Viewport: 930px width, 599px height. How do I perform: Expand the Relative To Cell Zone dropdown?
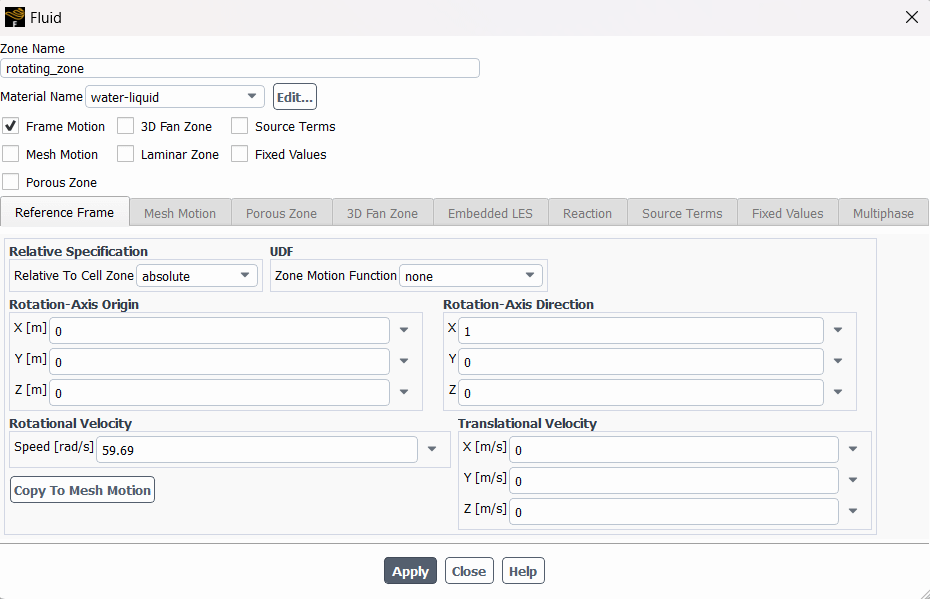245,275
